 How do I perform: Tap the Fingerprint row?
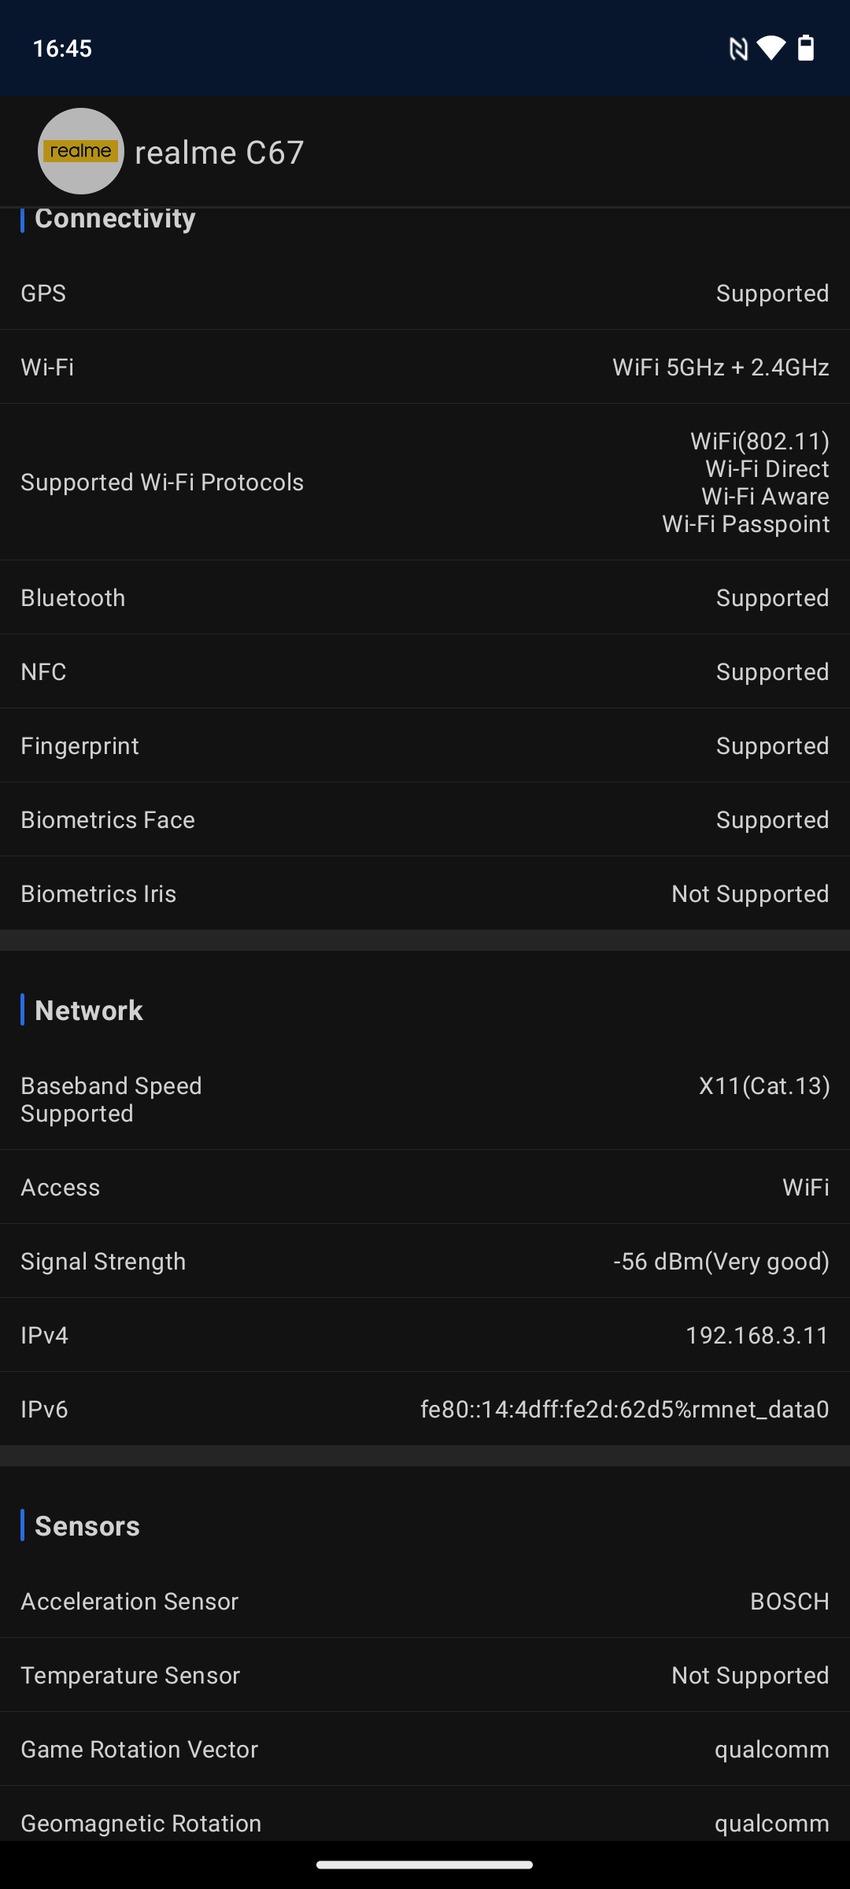pyautogui.click(x=425, y=746)
